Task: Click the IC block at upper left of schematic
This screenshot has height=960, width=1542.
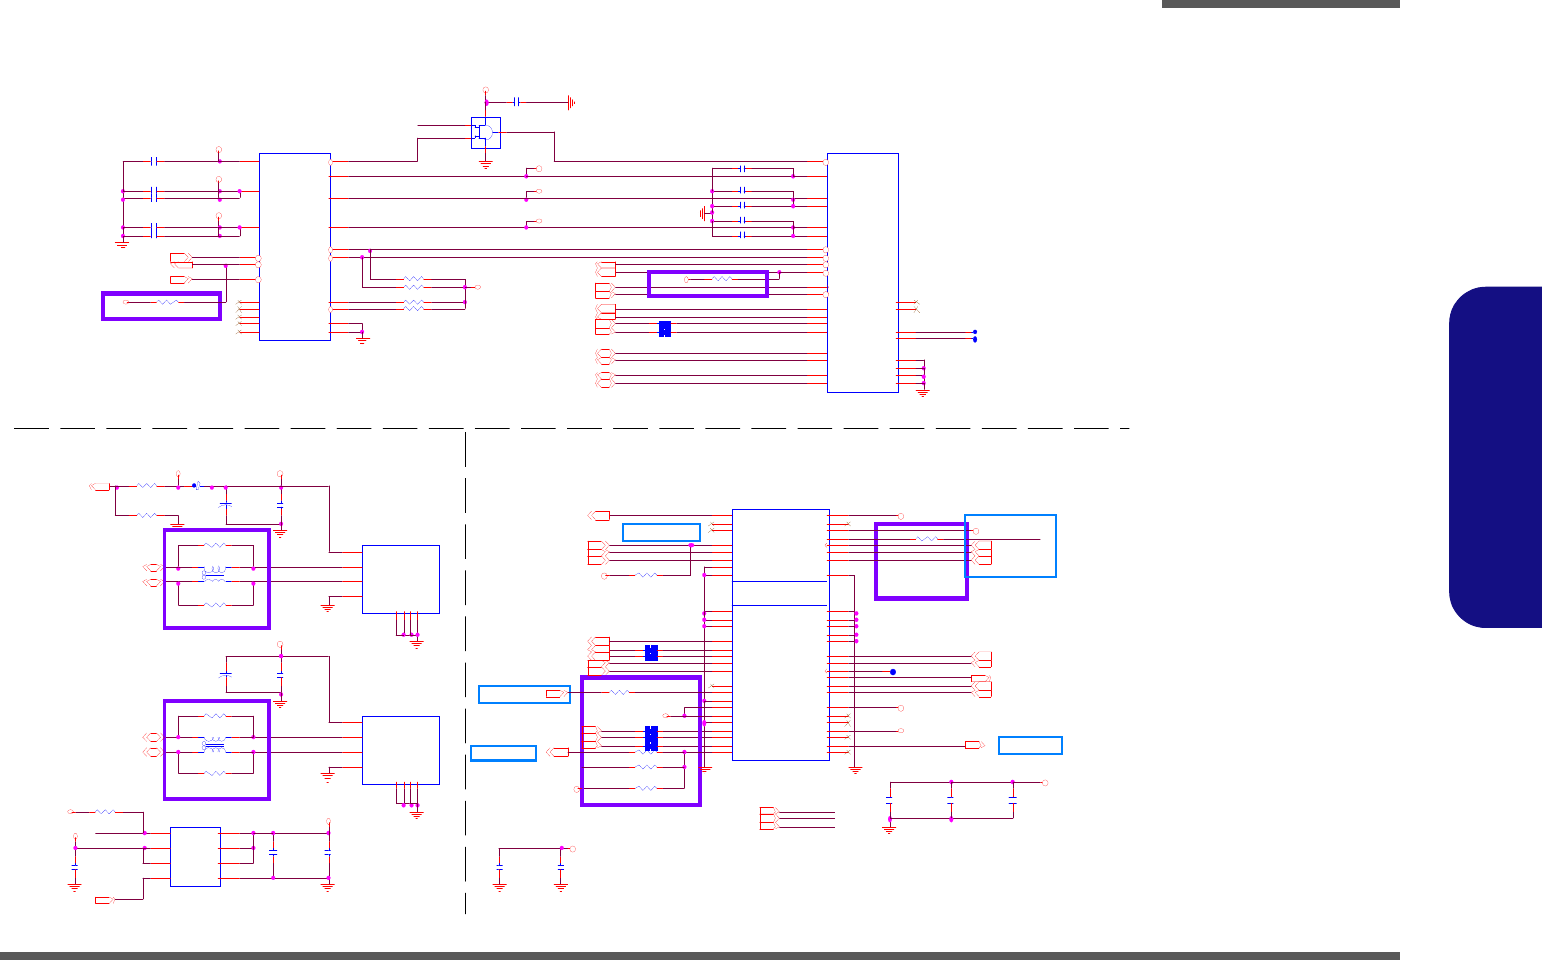Action: [295, 247]
